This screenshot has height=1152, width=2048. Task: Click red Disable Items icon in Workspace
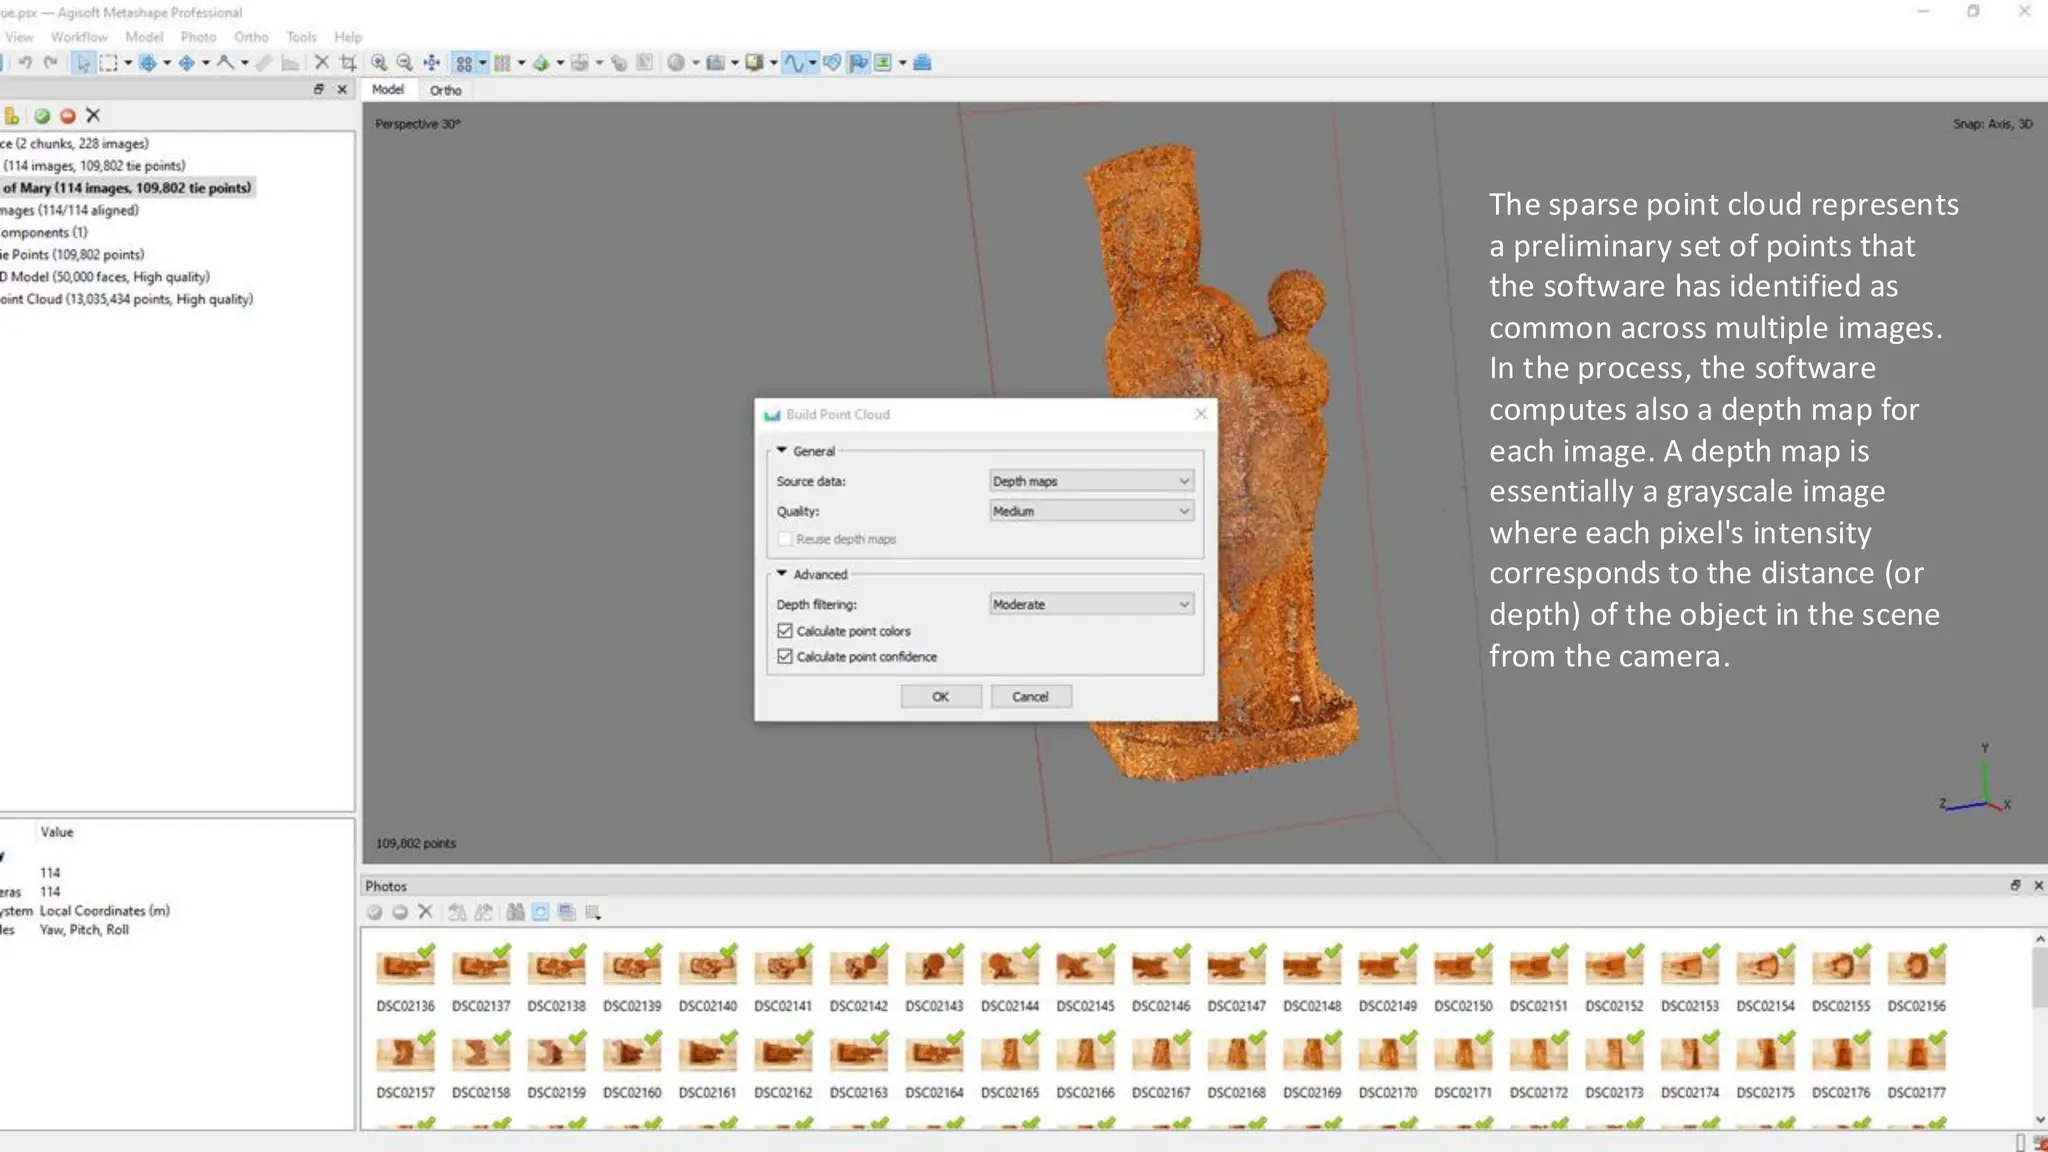pyautogui.click(x=68, y=116)
